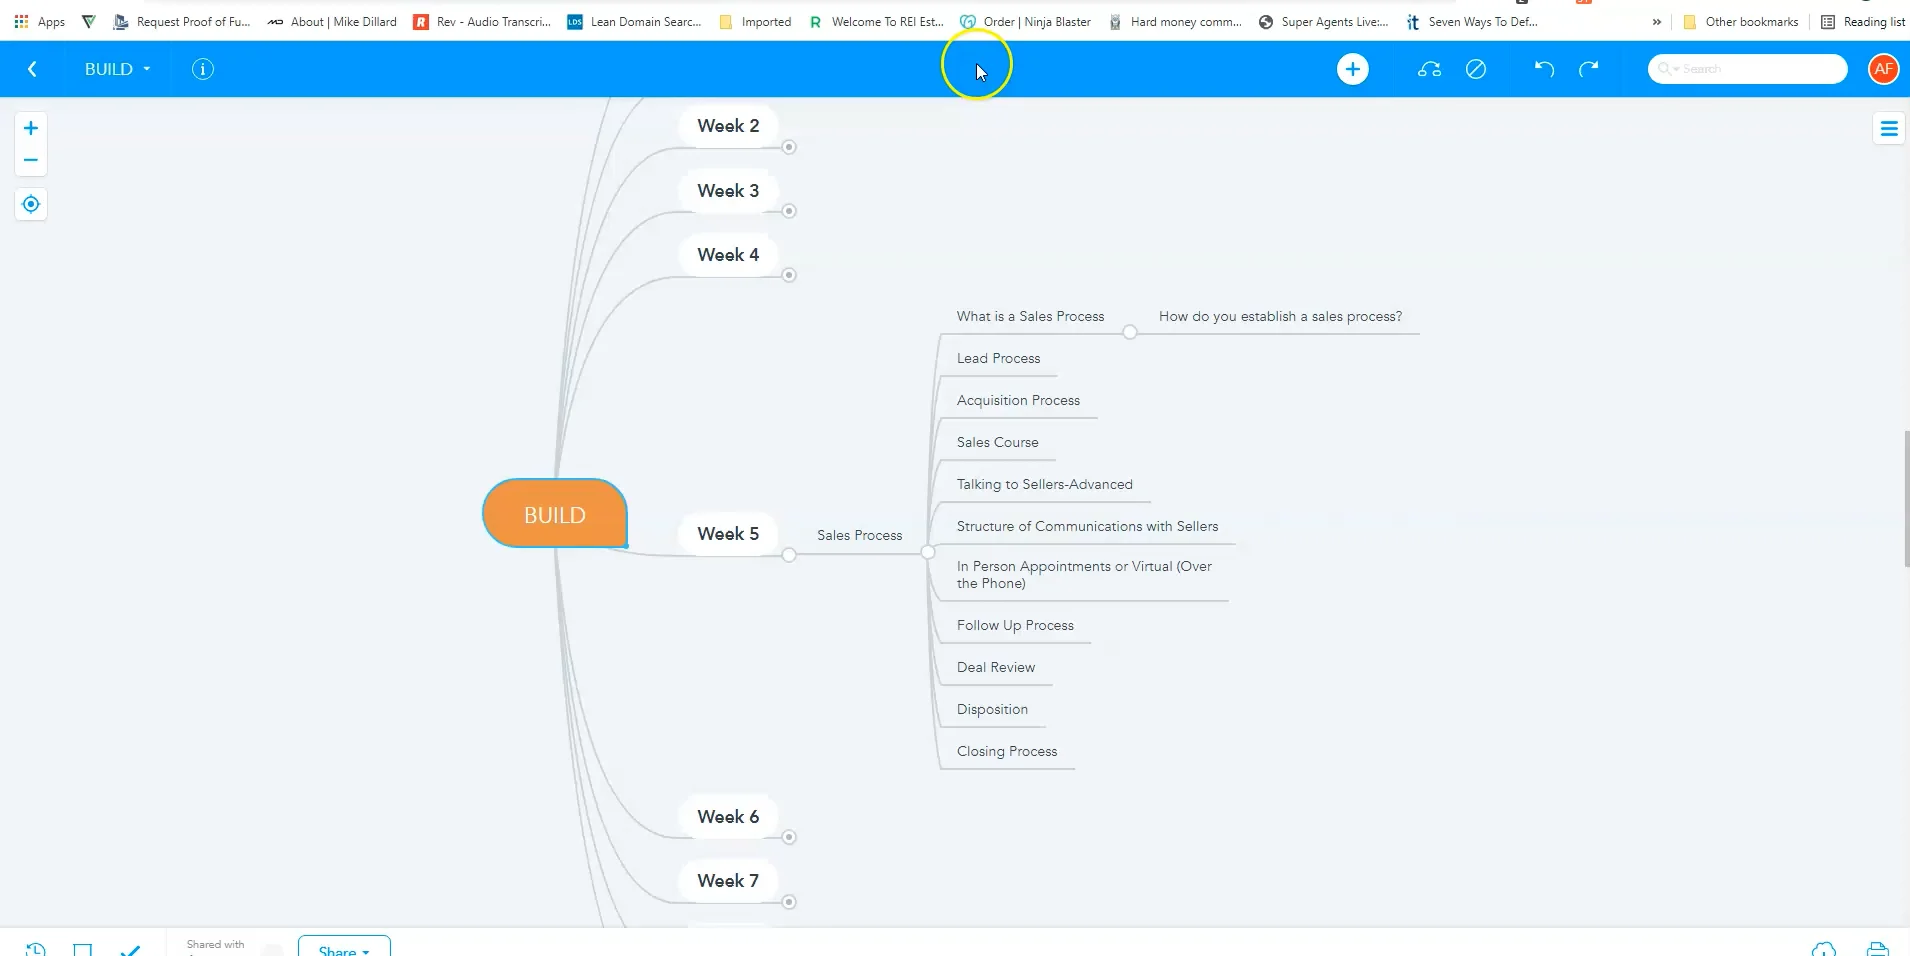This screenshot has width=1910, height=956.
Task: Select the connection tool icon
Action: click(1429, 69)
